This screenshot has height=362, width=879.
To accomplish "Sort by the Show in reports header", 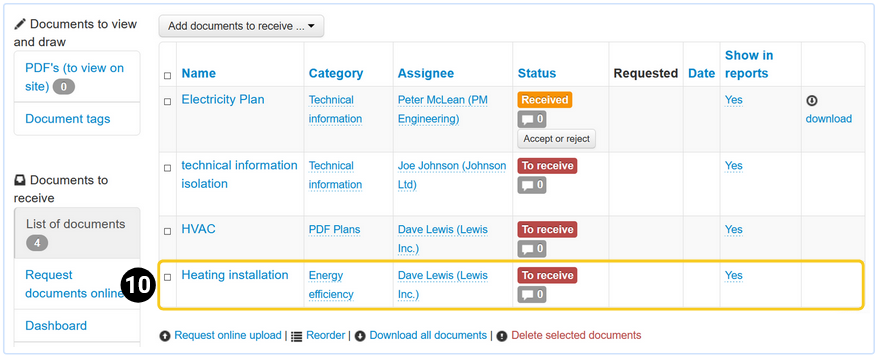I will click(749, 64).
